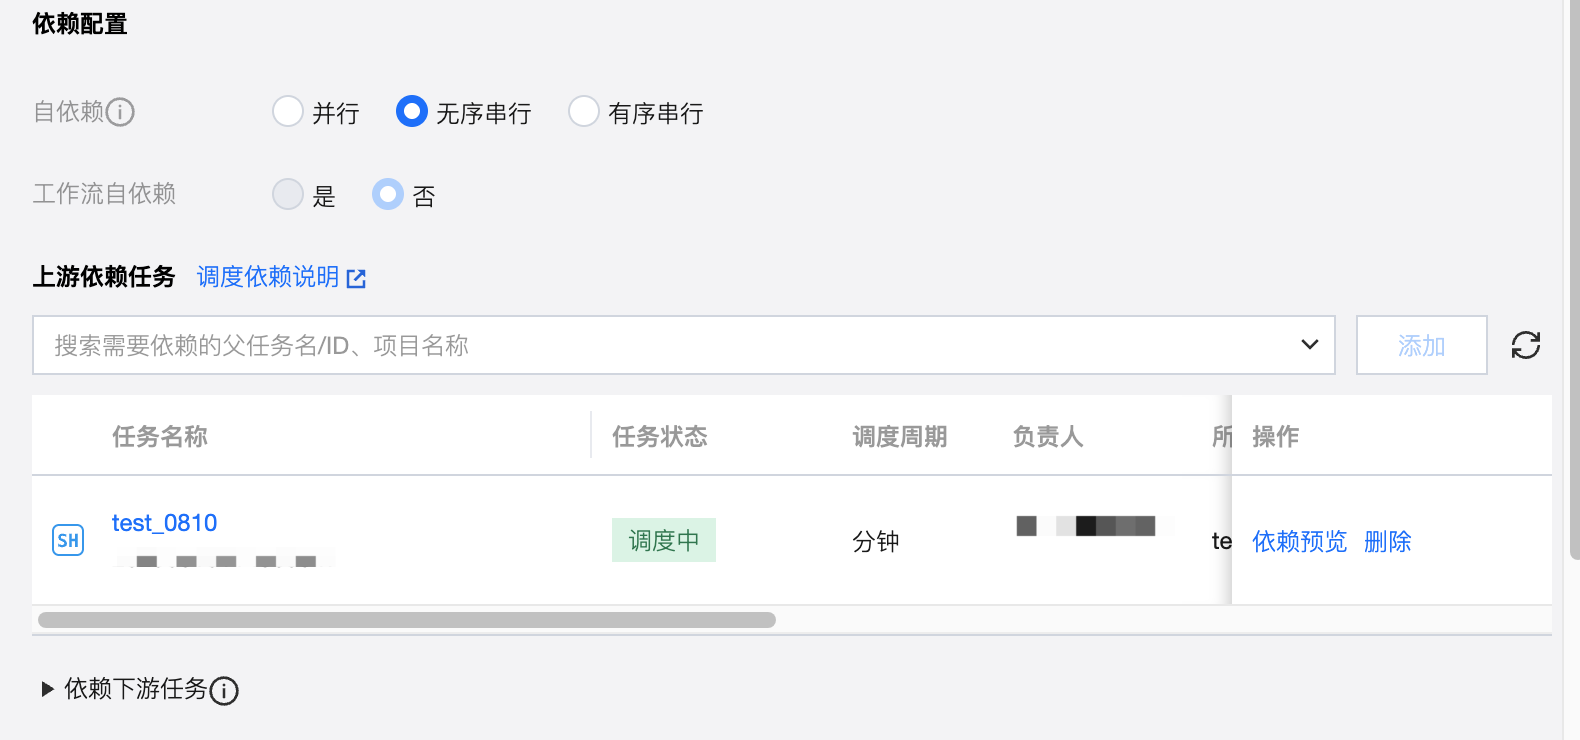
Task: Open the parent task search dropdown arrow
Action: tap(1309, 345)
